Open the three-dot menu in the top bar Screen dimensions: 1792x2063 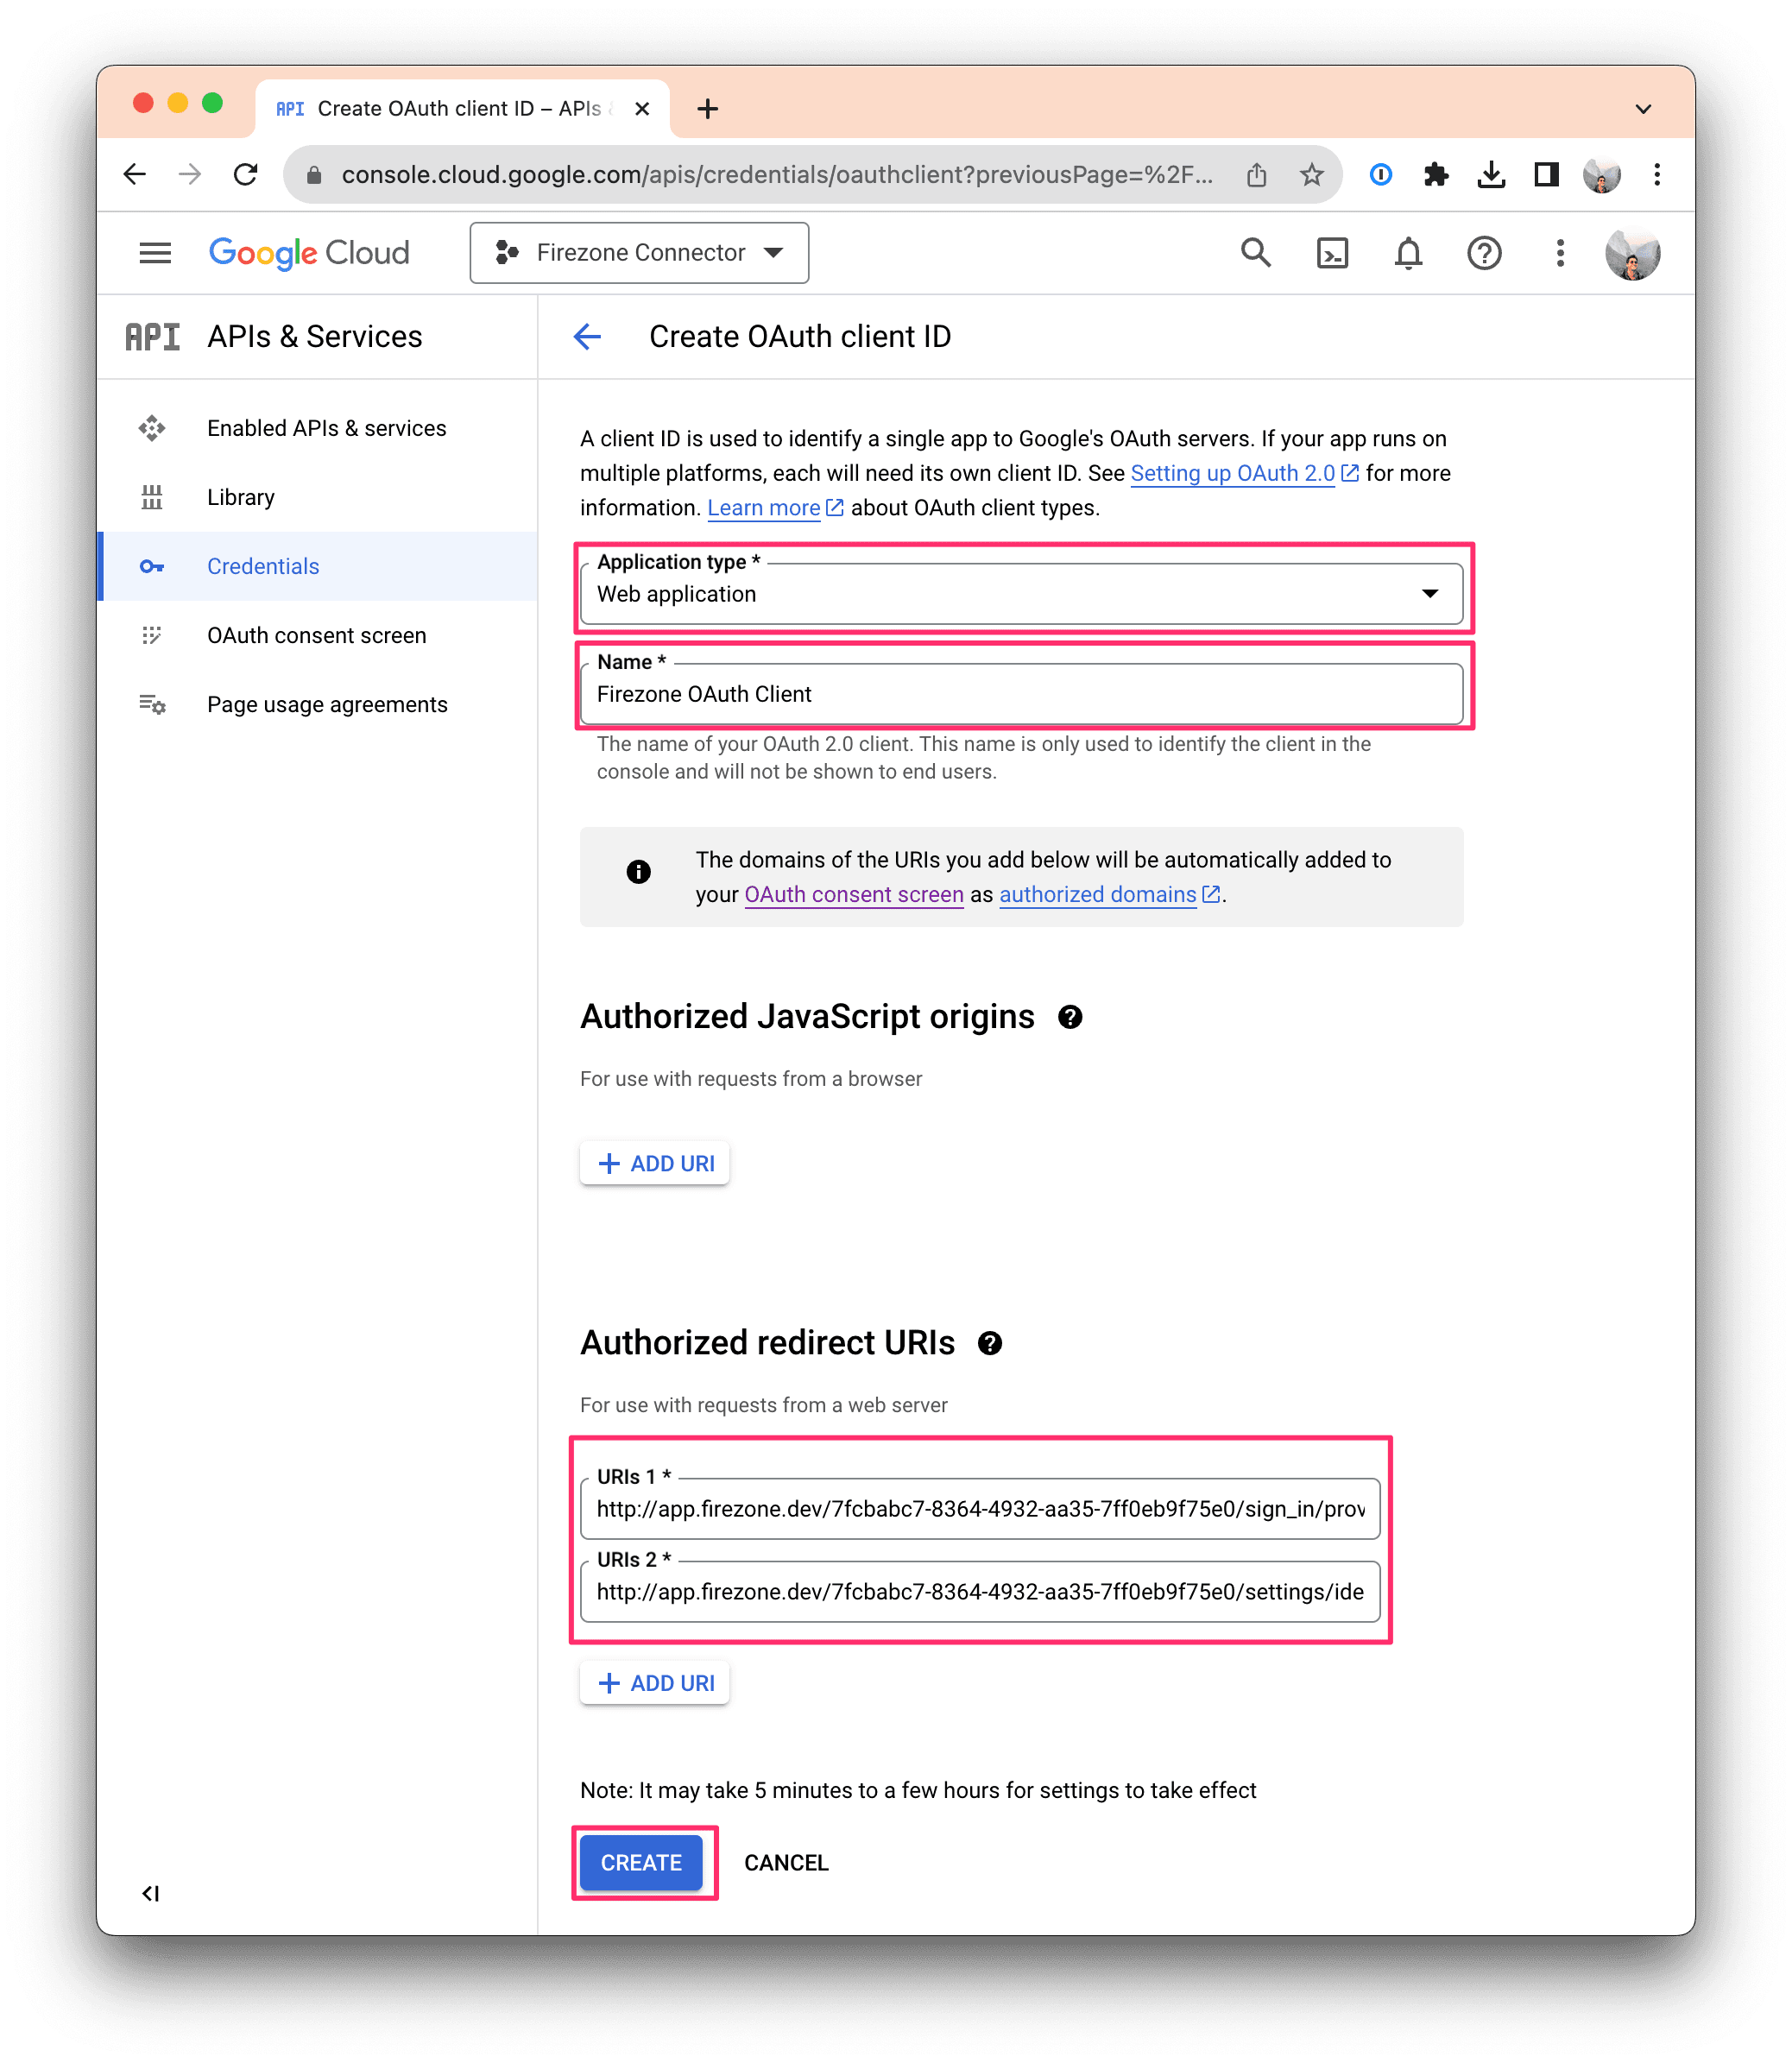coord(1560,253)
